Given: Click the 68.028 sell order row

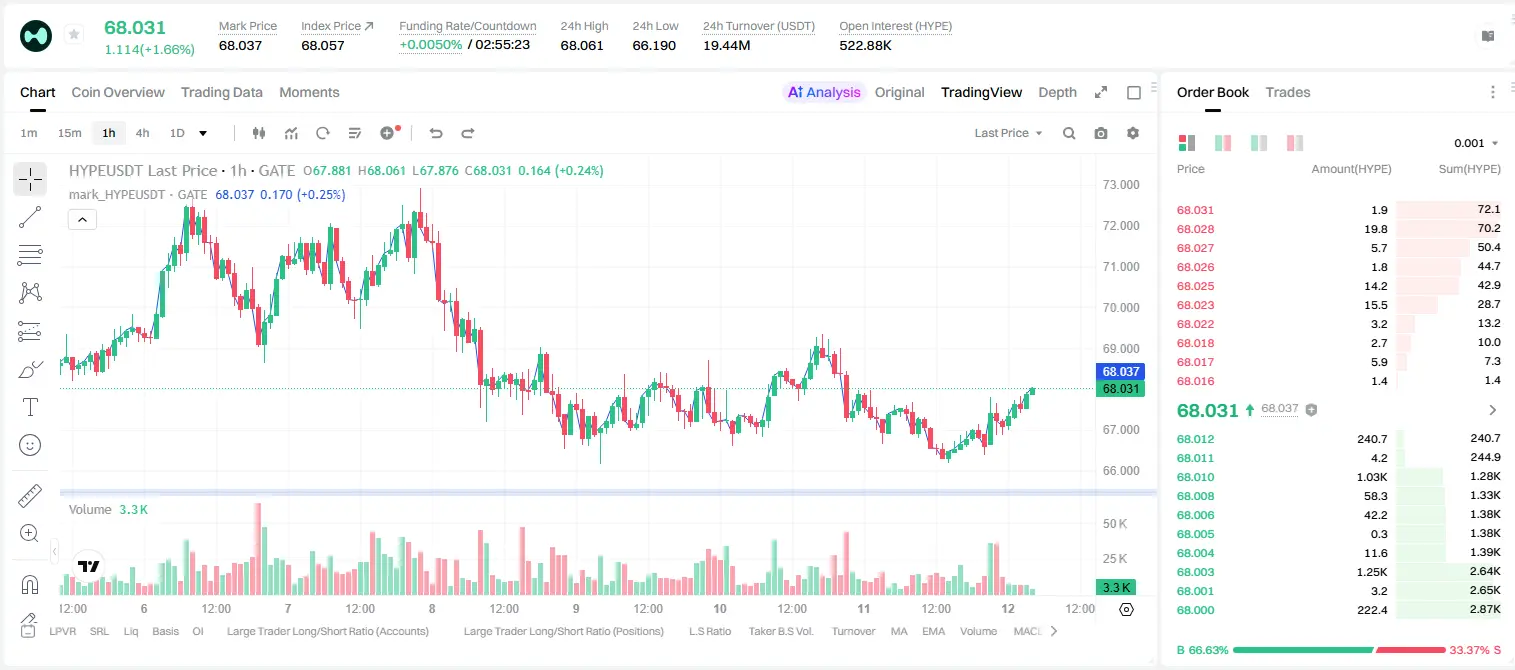Looking at the screenshot, I should pos(1338,229).
